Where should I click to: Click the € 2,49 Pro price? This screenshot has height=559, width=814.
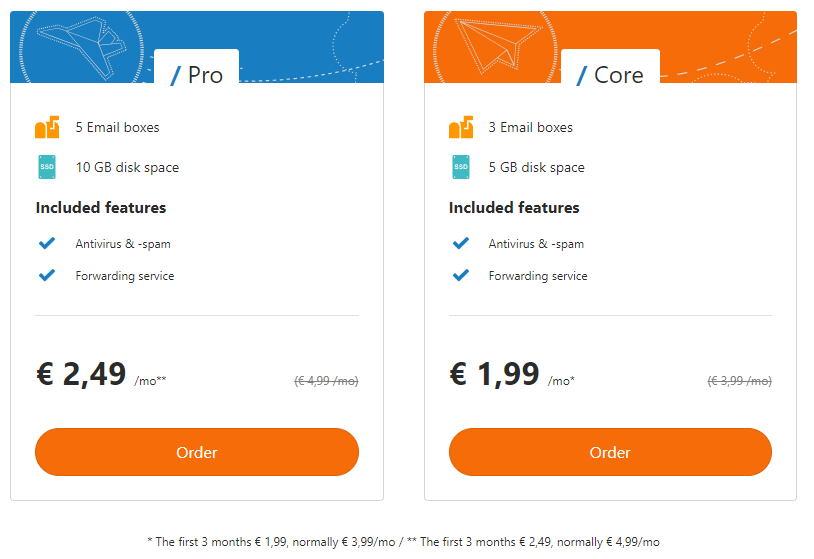pos(81,374)
